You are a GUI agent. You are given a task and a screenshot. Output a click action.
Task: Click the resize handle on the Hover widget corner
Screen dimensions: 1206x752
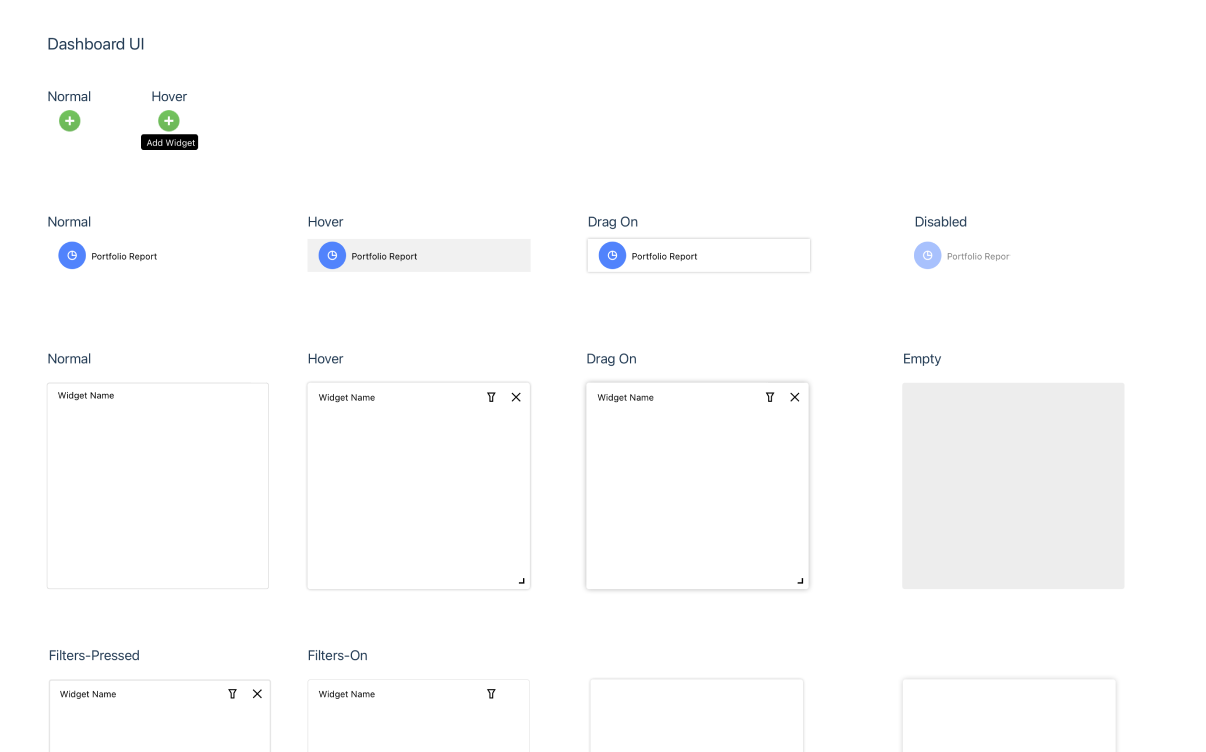[x=520, y=579]
